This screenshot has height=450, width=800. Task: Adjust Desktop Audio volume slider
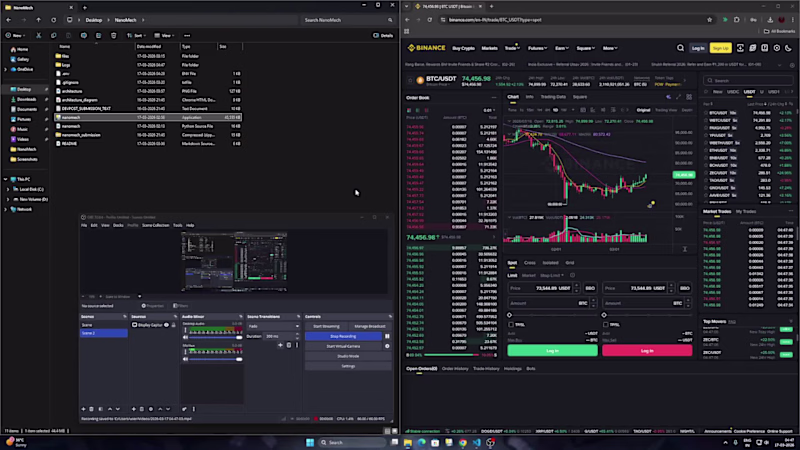[x=239, y=337]
